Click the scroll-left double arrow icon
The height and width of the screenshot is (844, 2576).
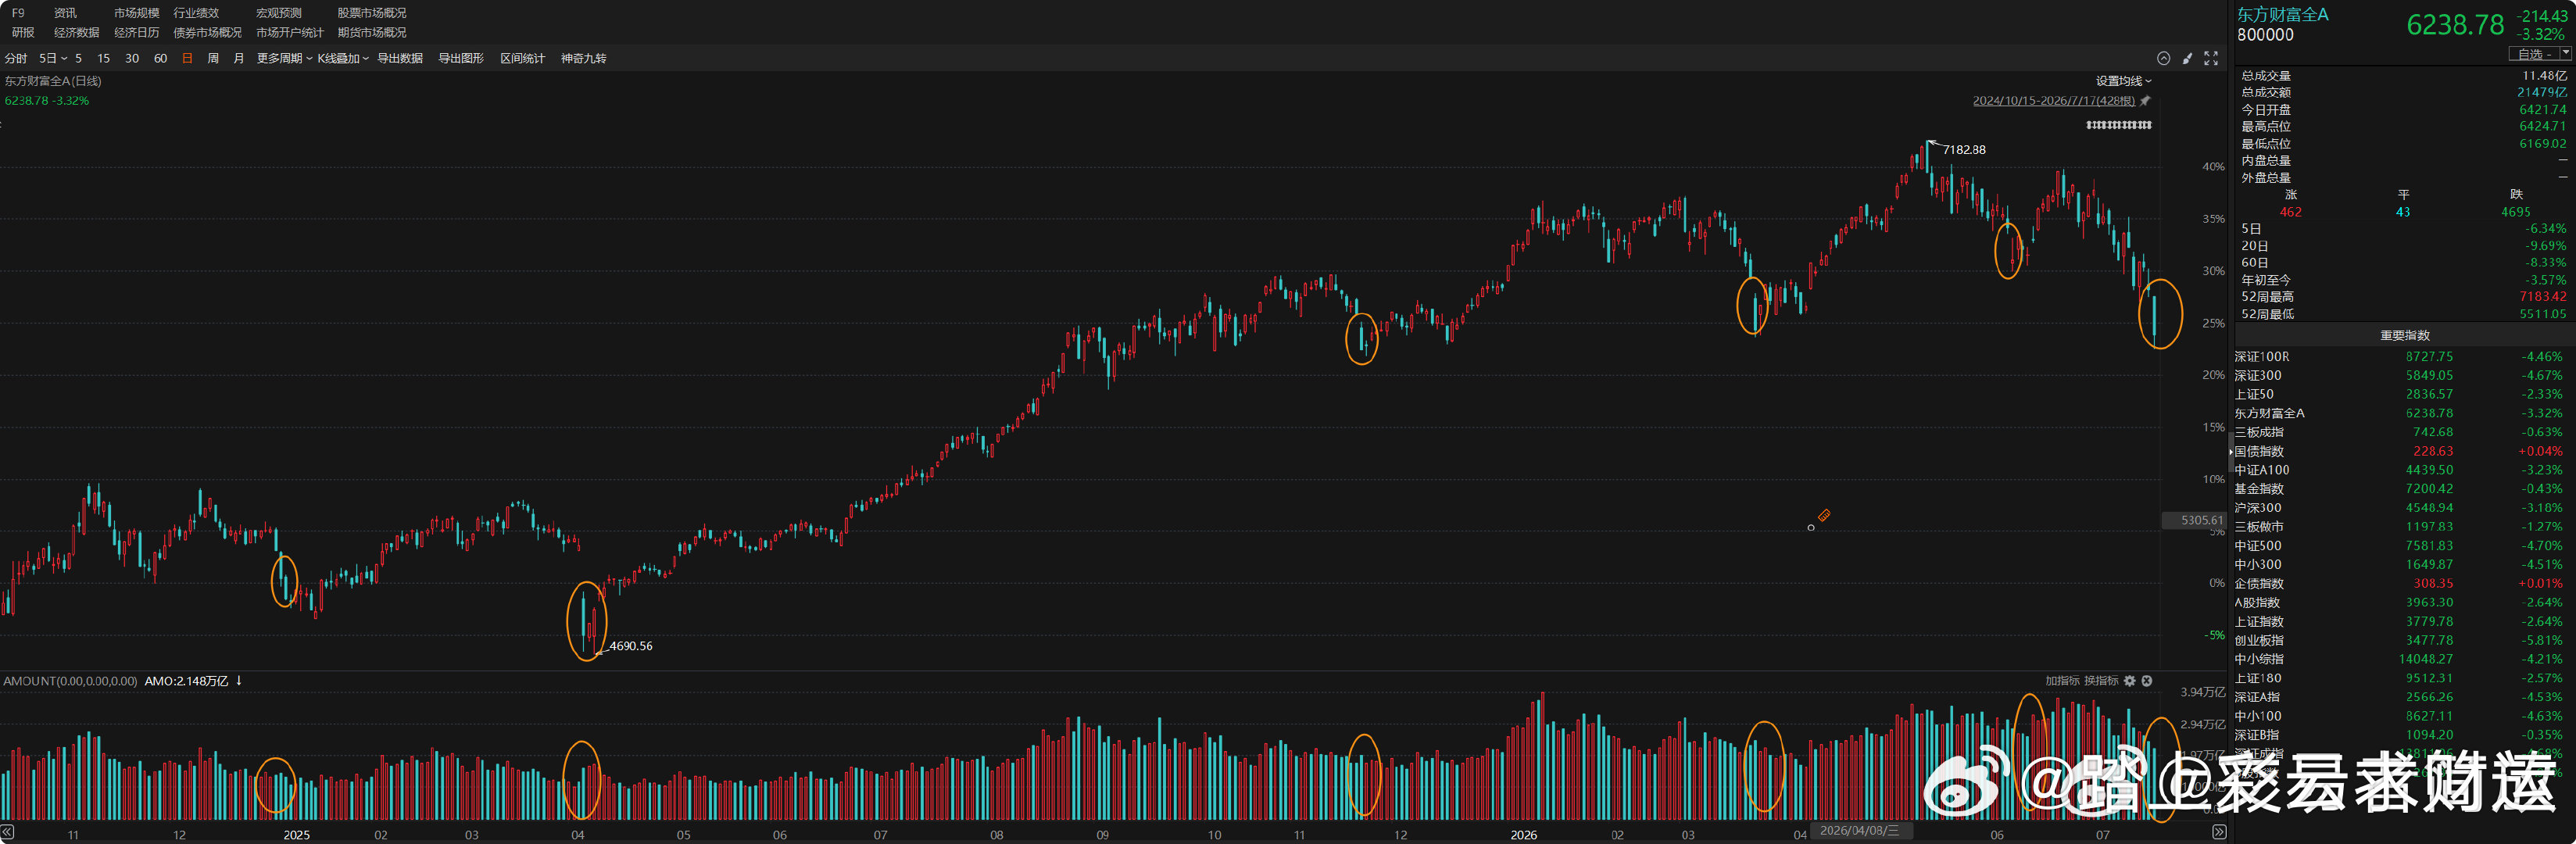(7, 832)
